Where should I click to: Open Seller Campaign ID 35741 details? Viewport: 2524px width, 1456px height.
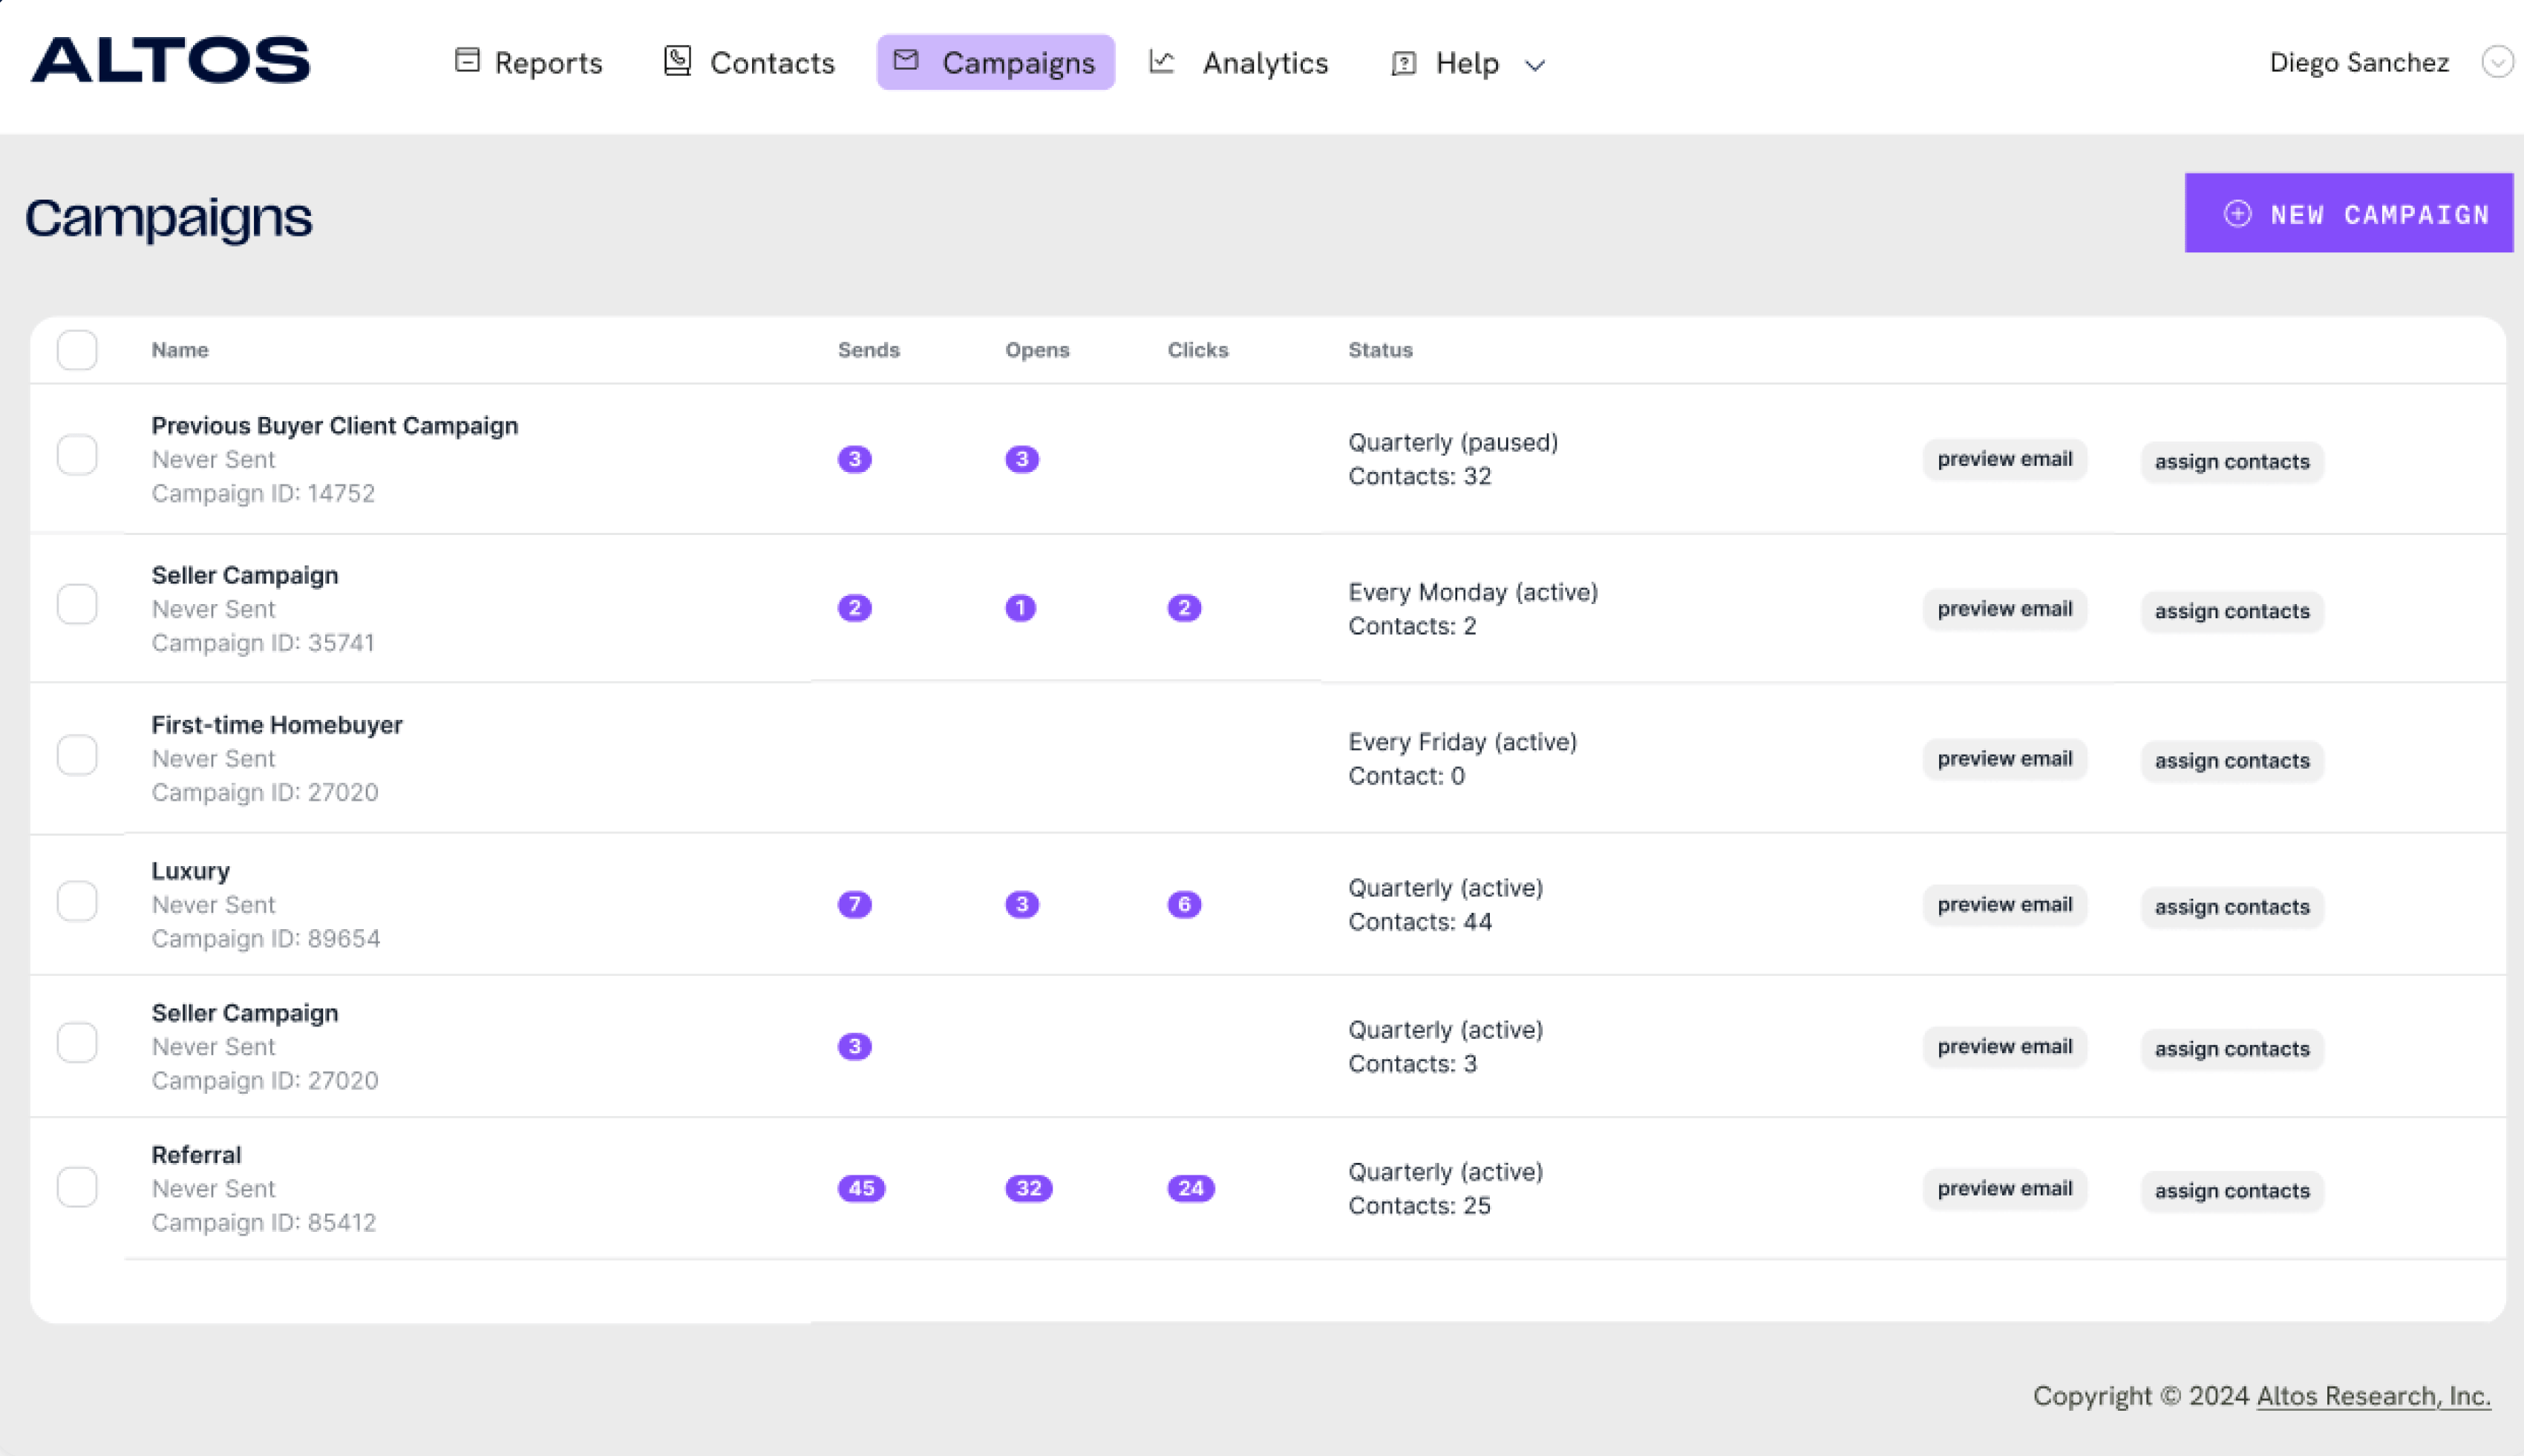point(244,574)
